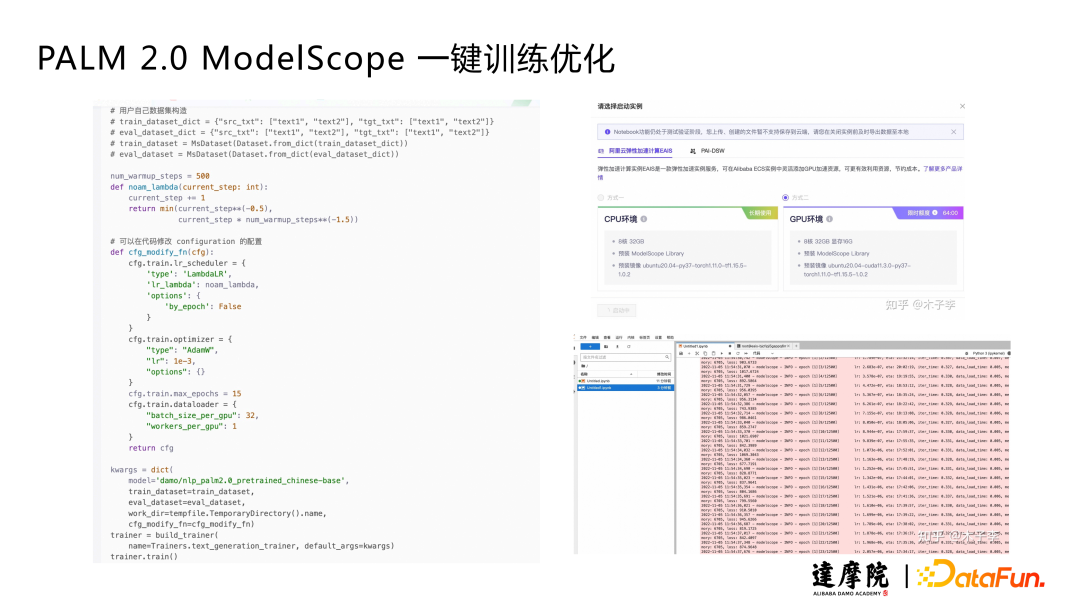Open the cell type dropdown
The width and height of the screenshot is (1080, 608).
762,353
